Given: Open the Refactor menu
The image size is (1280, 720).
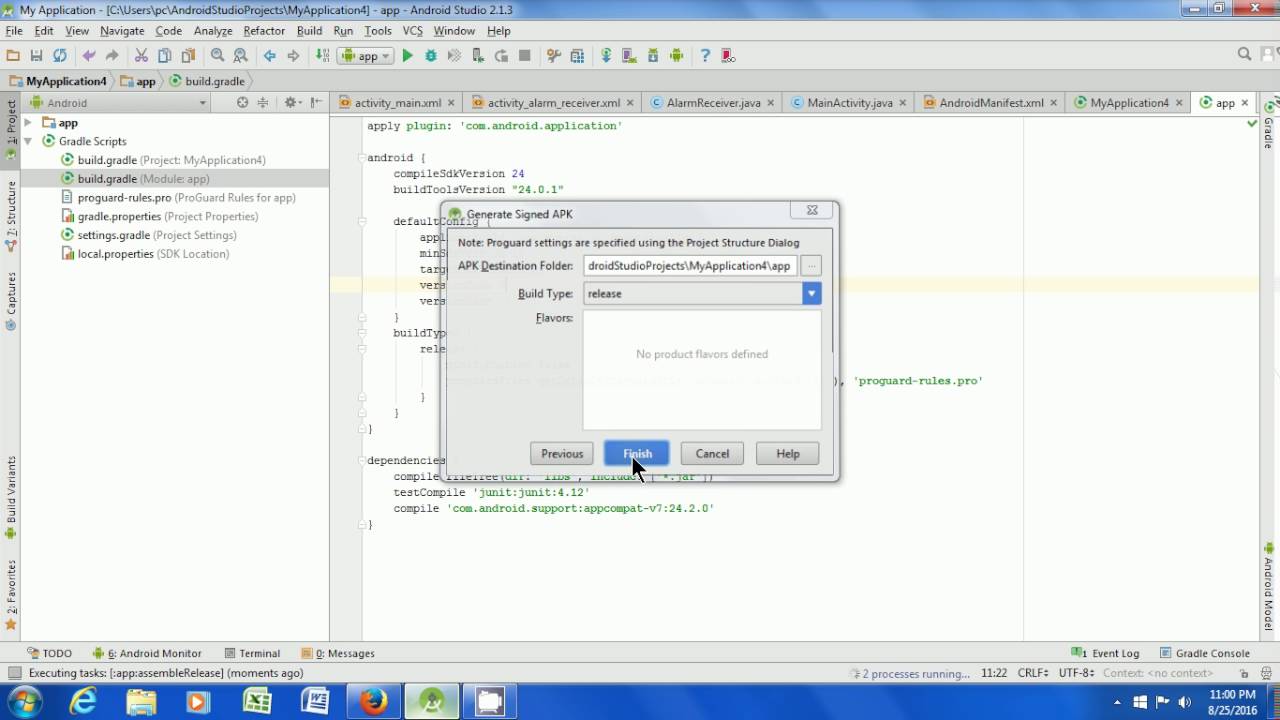Looking at the screenshot, I should pyautogui.click(x=264, y=31).
